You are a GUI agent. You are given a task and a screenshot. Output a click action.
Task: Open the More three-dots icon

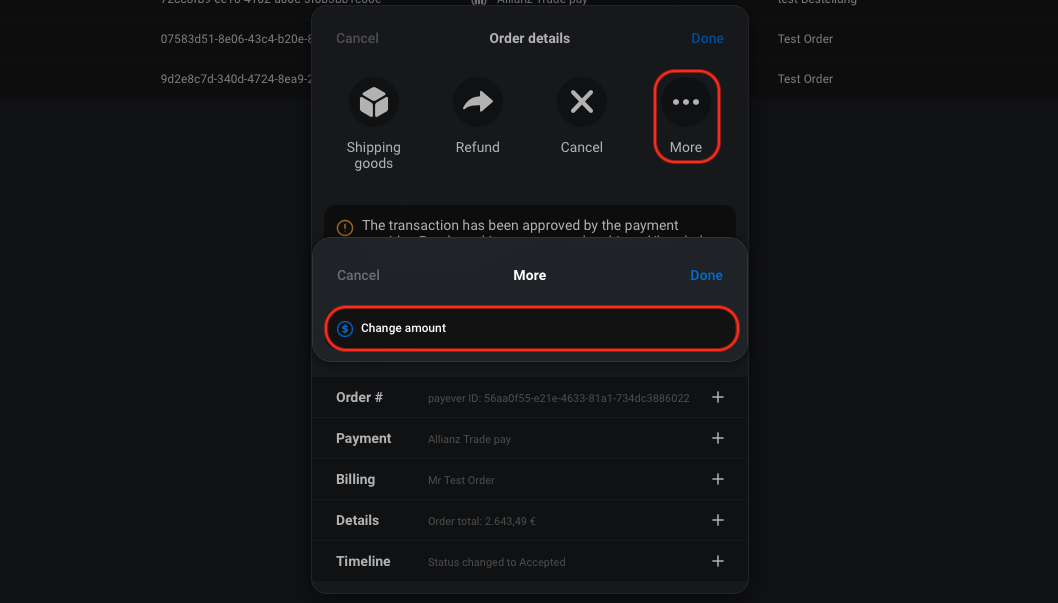pos(686,102)
